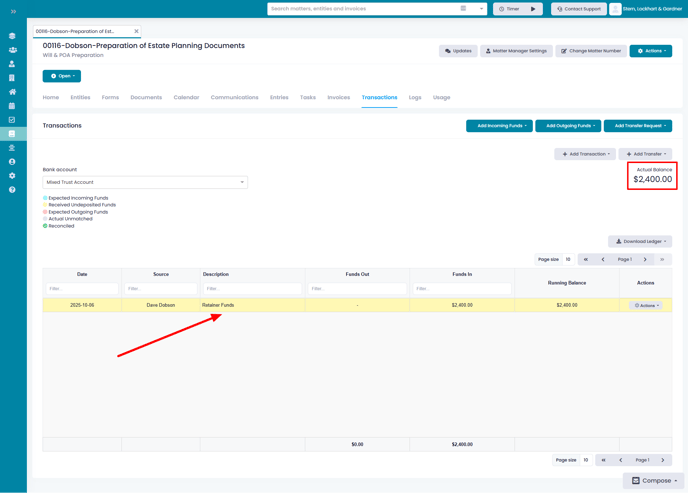Close the 00116-Dobson matter tab
Image resolution: width=688 pixels, height=493 pixels.
click(x=137, y=31)
